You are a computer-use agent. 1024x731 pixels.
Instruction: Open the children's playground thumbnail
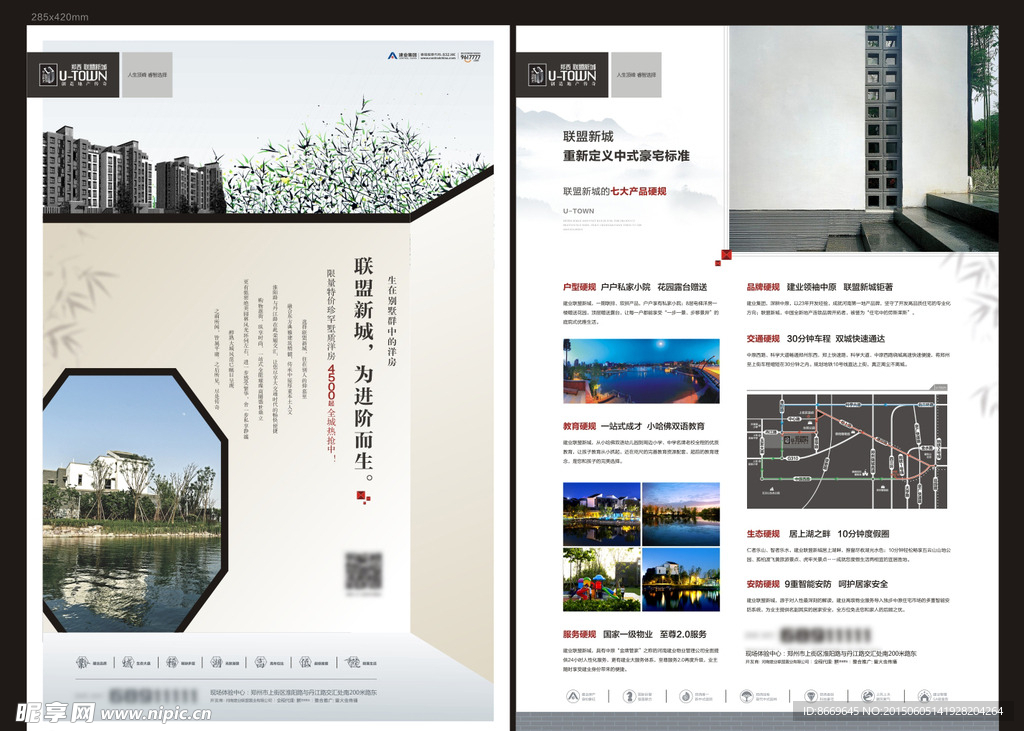click(601, 579)
